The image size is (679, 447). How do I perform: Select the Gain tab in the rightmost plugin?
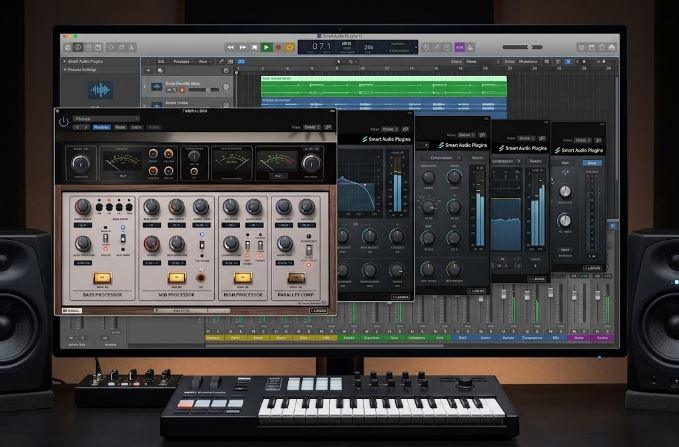[x=566, y=163]
